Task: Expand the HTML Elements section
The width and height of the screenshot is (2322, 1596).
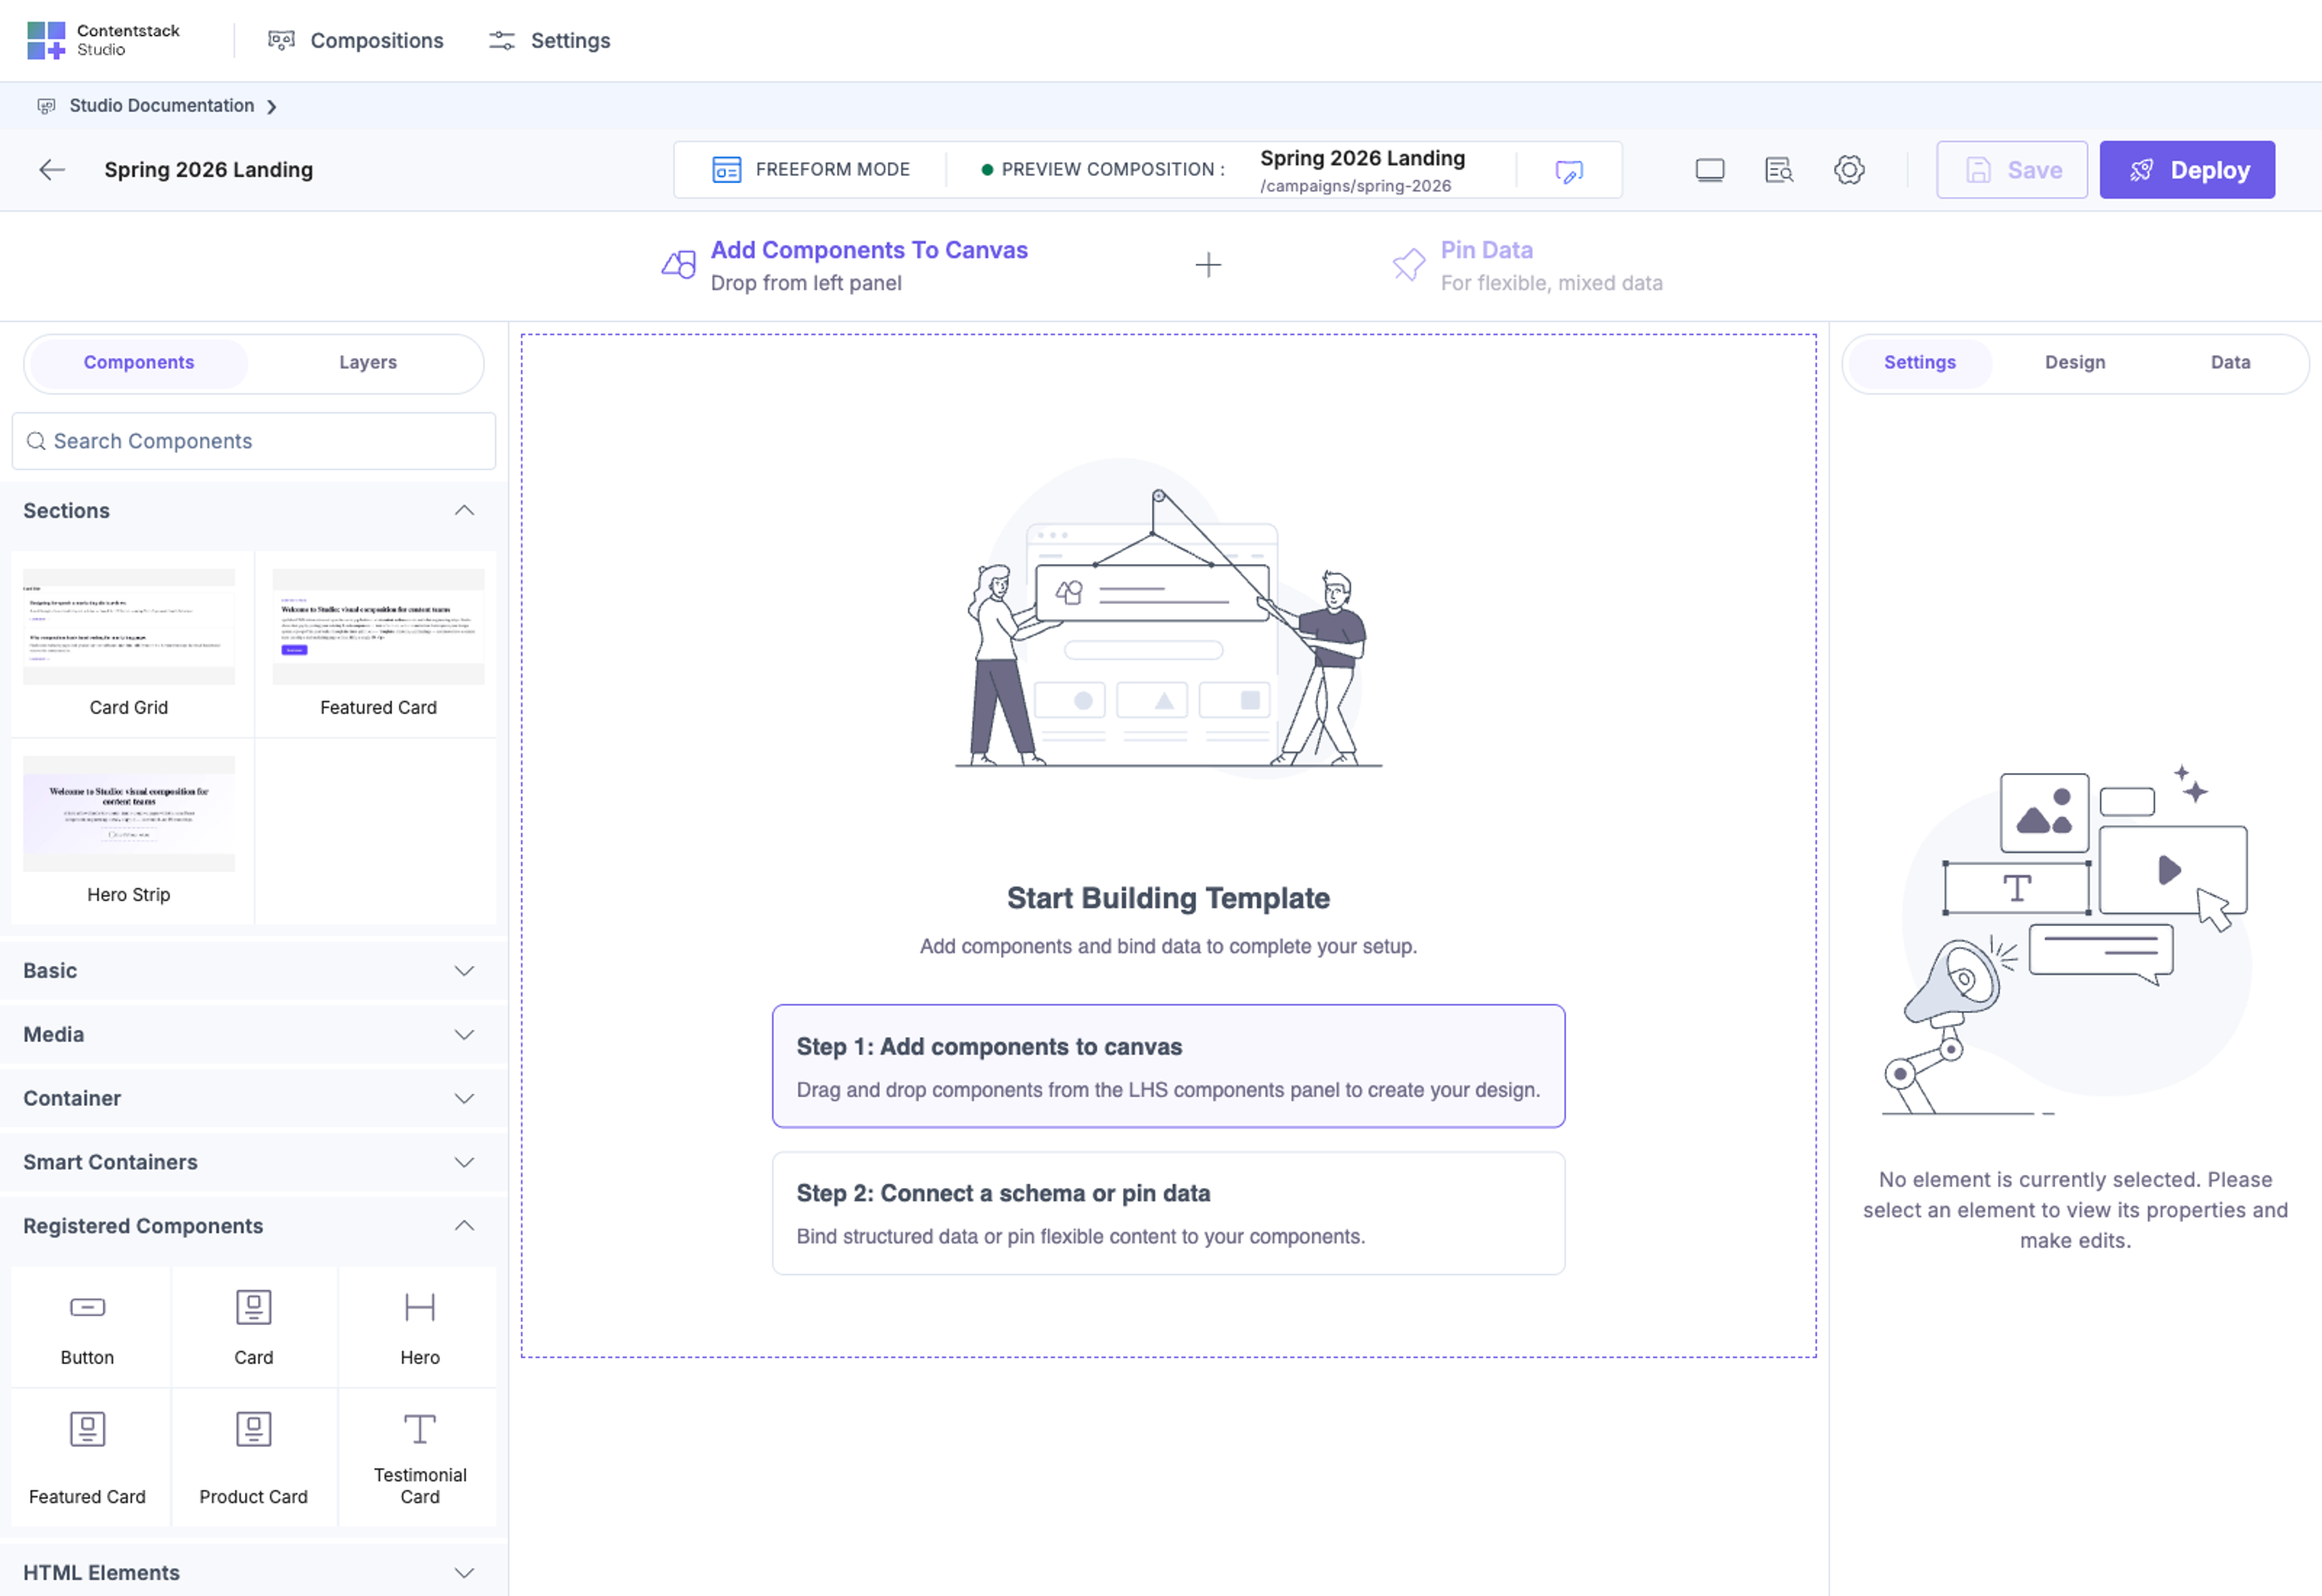Action: (253, 1572)
